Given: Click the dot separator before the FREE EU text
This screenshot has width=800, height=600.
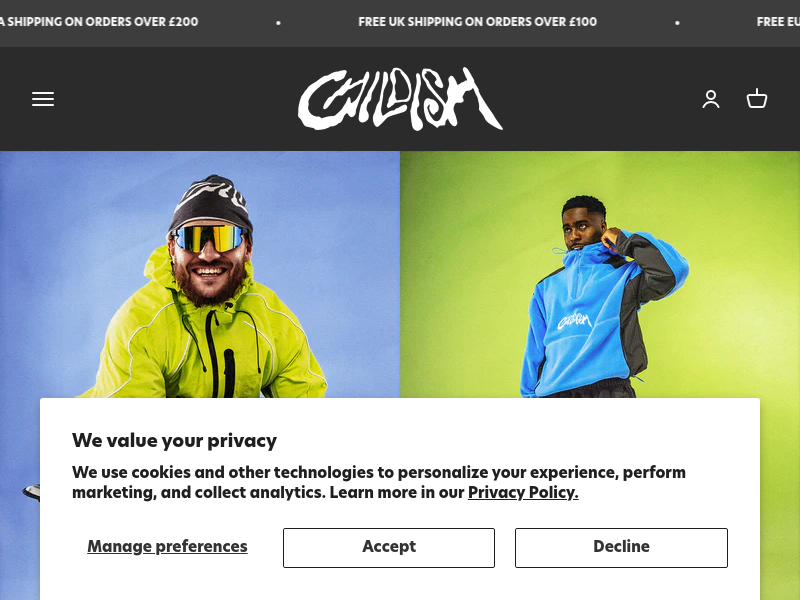Looking at the screenshot, I should pos(677,23).
